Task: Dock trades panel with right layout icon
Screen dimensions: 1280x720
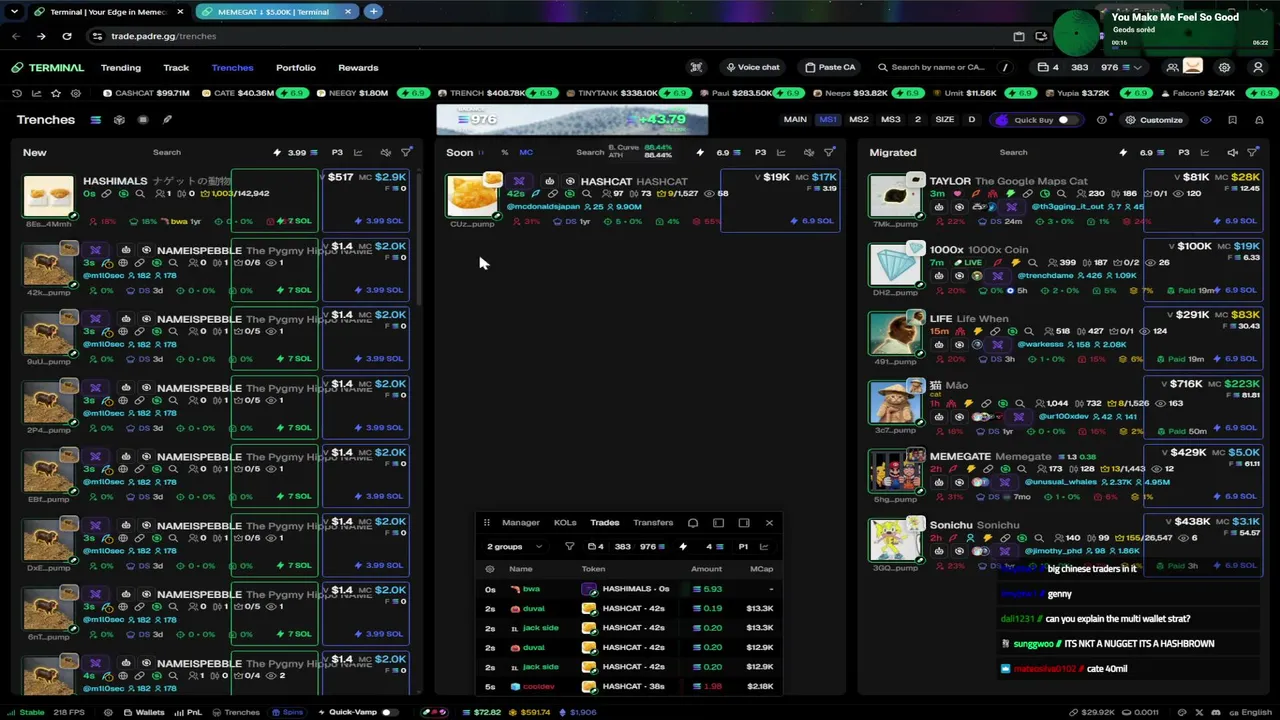Action: tap(744, 523)
